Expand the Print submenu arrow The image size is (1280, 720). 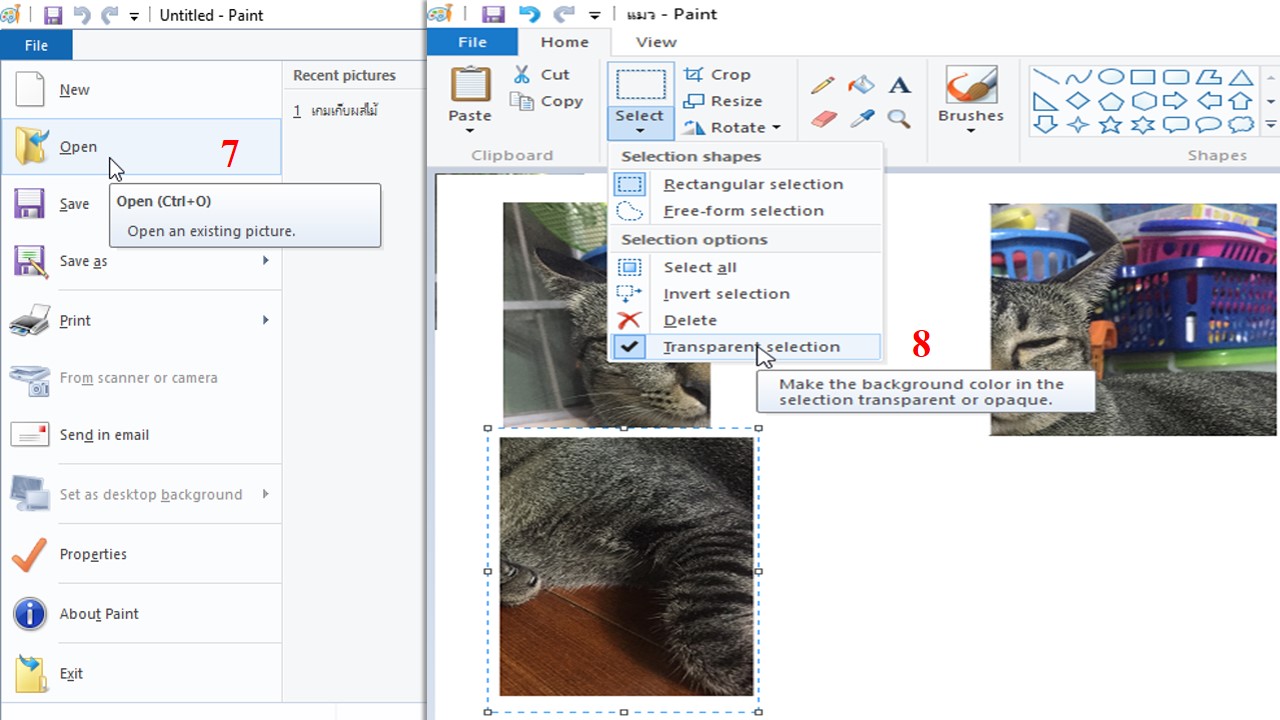[266, 320]
